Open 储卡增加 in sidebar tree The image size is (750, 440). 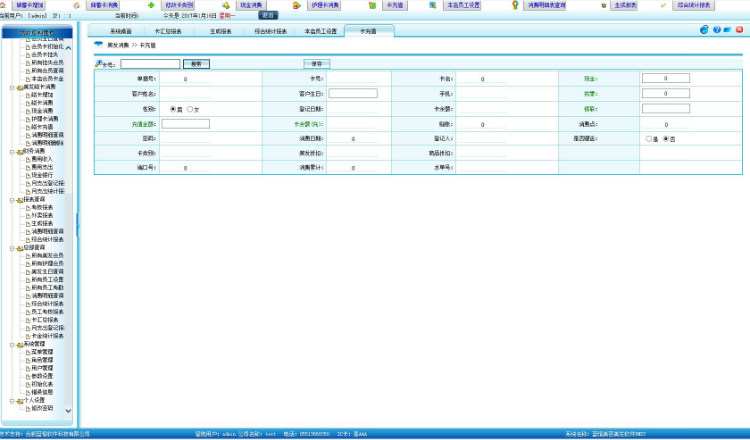[x=42, y=95]
